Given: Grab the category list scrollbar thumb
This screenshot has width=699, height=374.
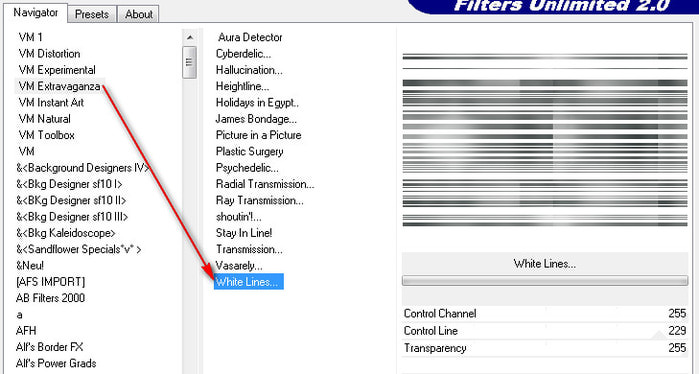Looking at the screenshot, I should [x=190, y=62].
